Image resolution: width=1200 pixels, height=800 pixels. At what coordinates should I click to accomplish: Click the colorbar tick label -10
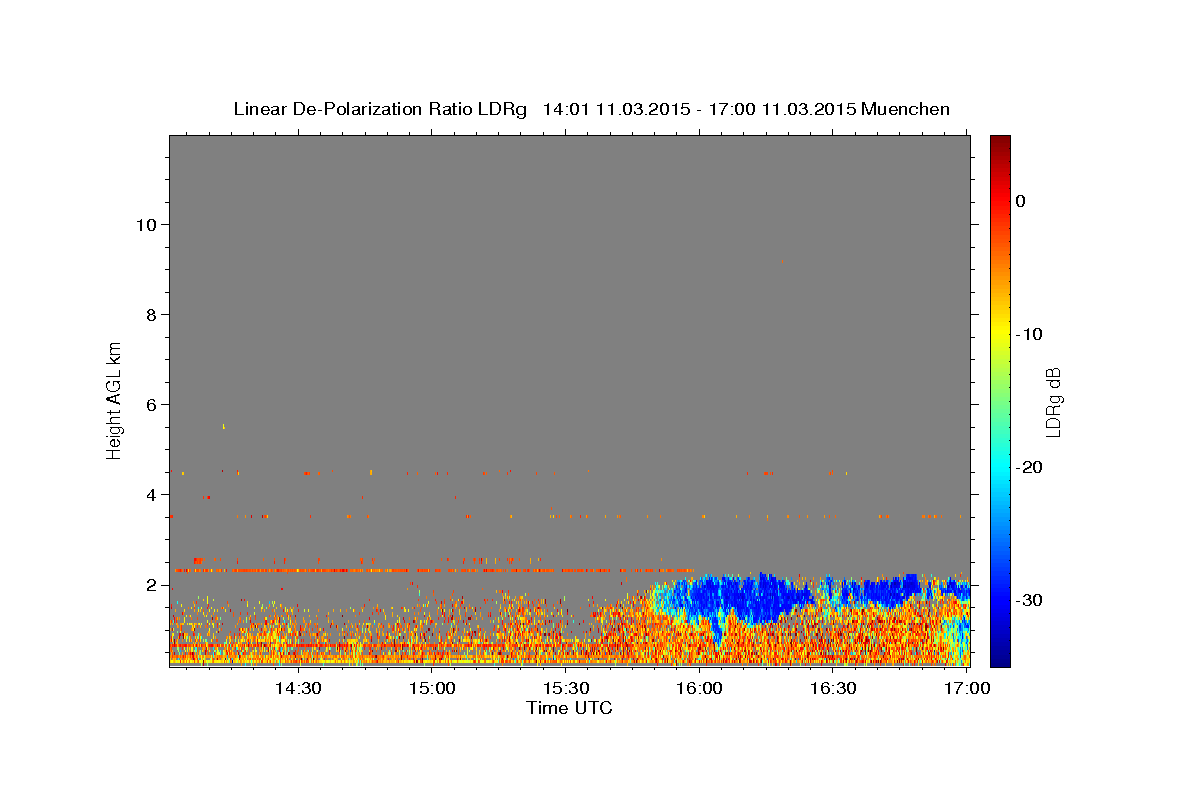1030,334
